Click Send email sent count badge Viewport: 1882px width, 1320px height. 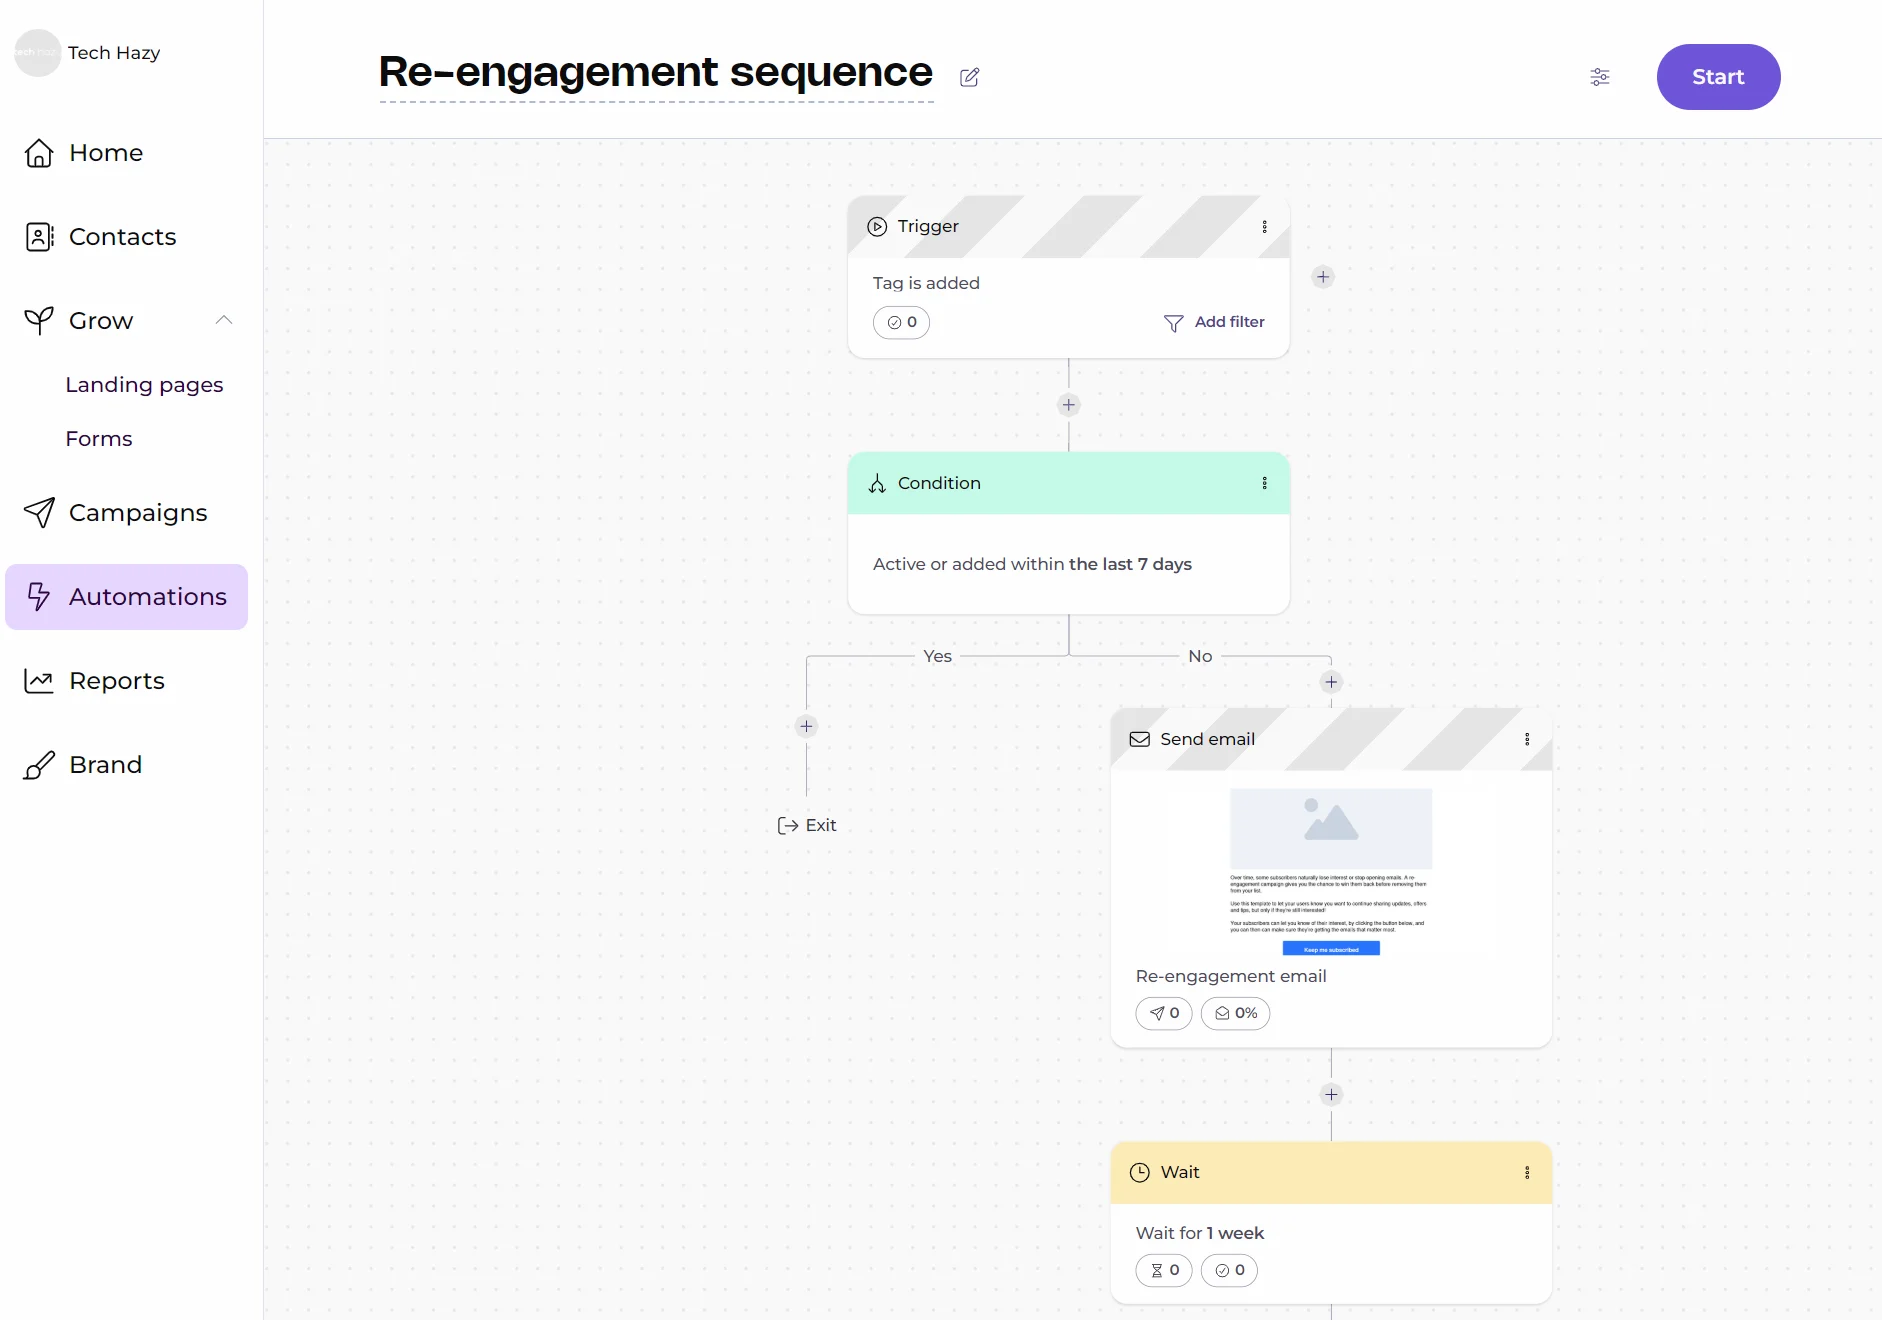tap(1164, 1013)
